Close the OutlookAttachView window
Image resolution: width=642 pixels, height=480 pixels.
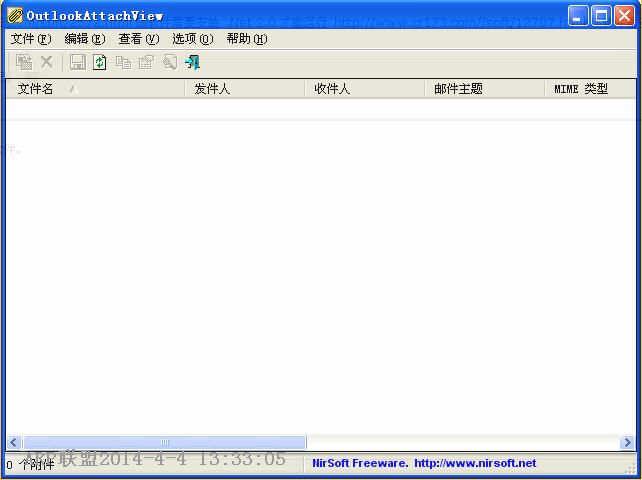[x=624, y=16]
